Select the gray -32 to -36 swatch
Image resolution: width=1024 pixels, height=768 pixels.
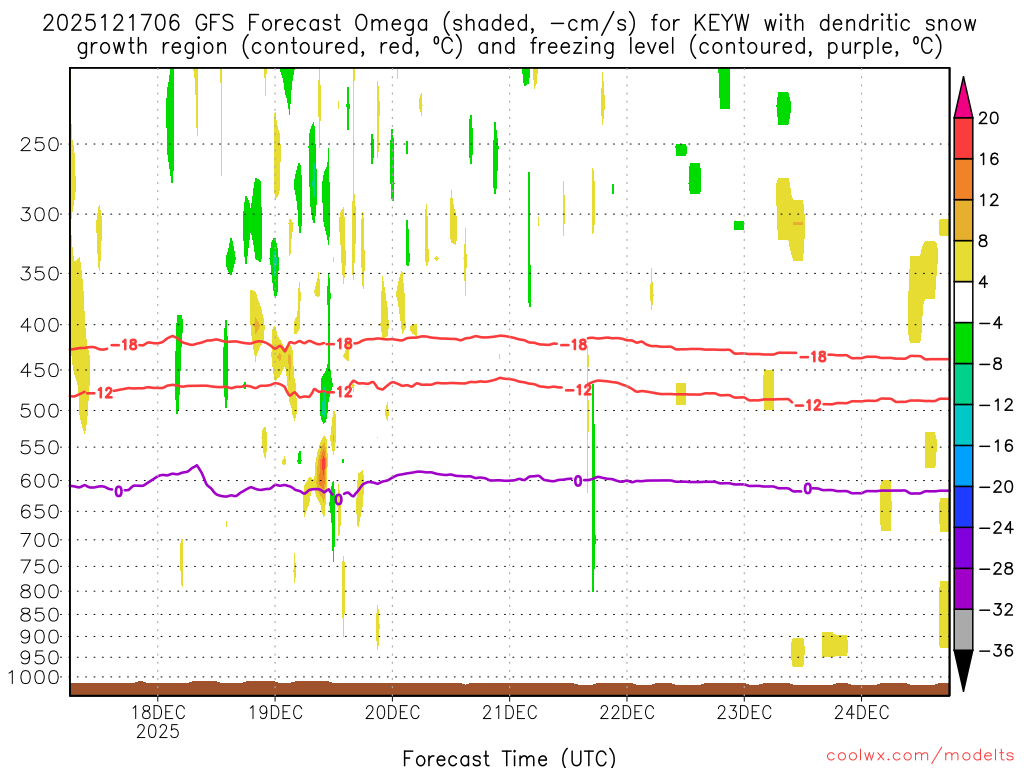point(963,630)
